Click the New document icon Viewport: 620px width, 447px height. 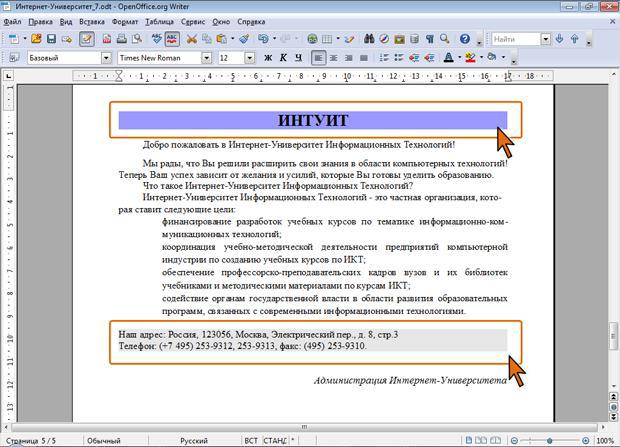click(14, 39)
